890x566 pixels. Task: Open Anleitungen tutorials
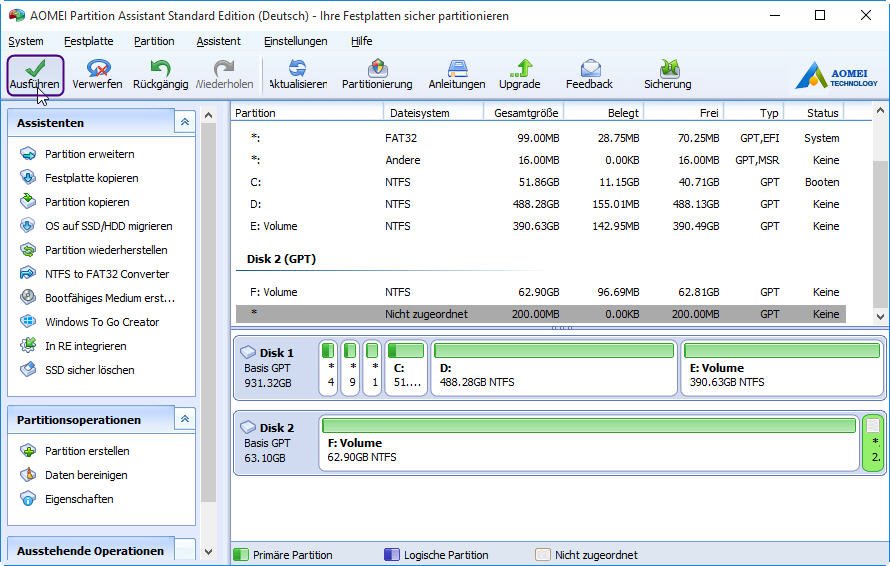click(x=457, y=75)
